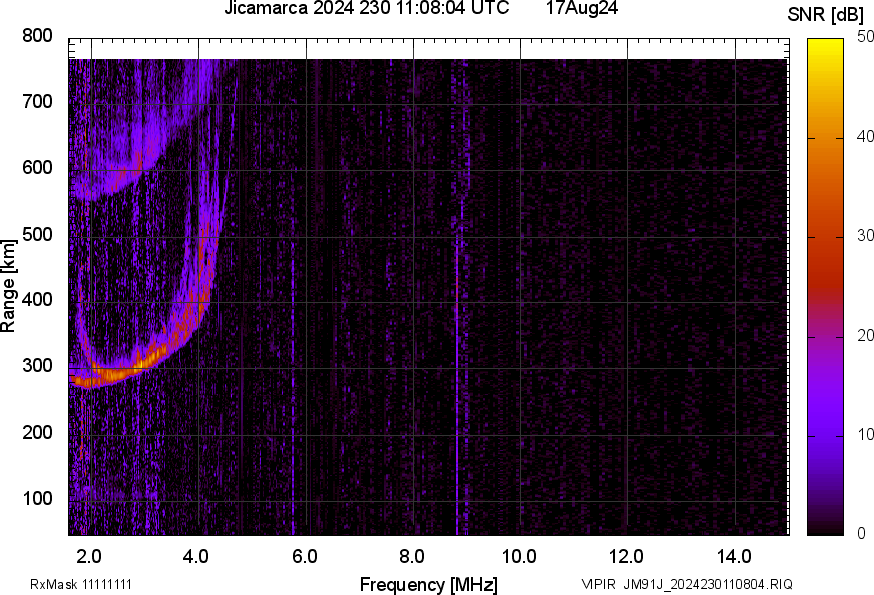Click the colorbar tick label '20'
The height and width of the screenshot is (595, 874).
tap(865, 335)
